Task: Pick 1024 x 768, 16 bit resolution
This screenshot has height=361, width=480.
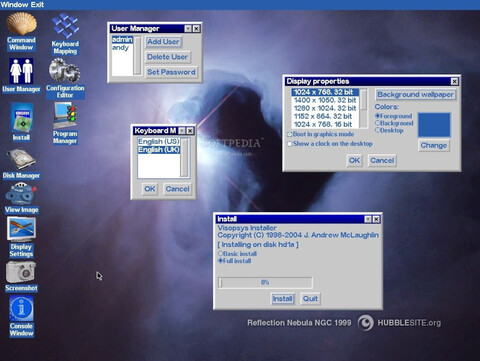Action: coord(325,124)
